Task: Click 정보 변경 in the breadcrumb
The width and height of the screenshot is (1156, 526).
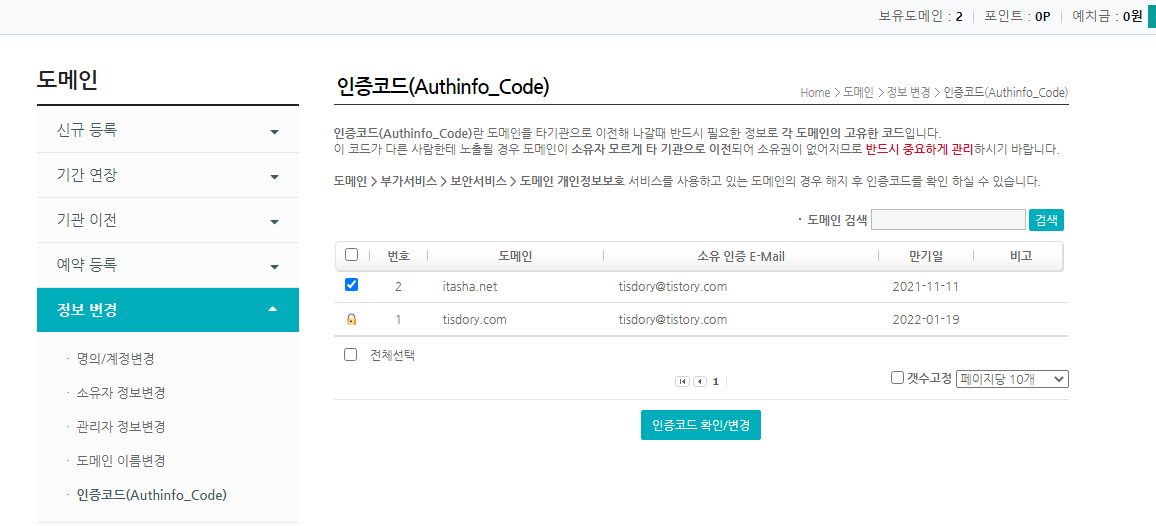Action: (x=908, y=93)
